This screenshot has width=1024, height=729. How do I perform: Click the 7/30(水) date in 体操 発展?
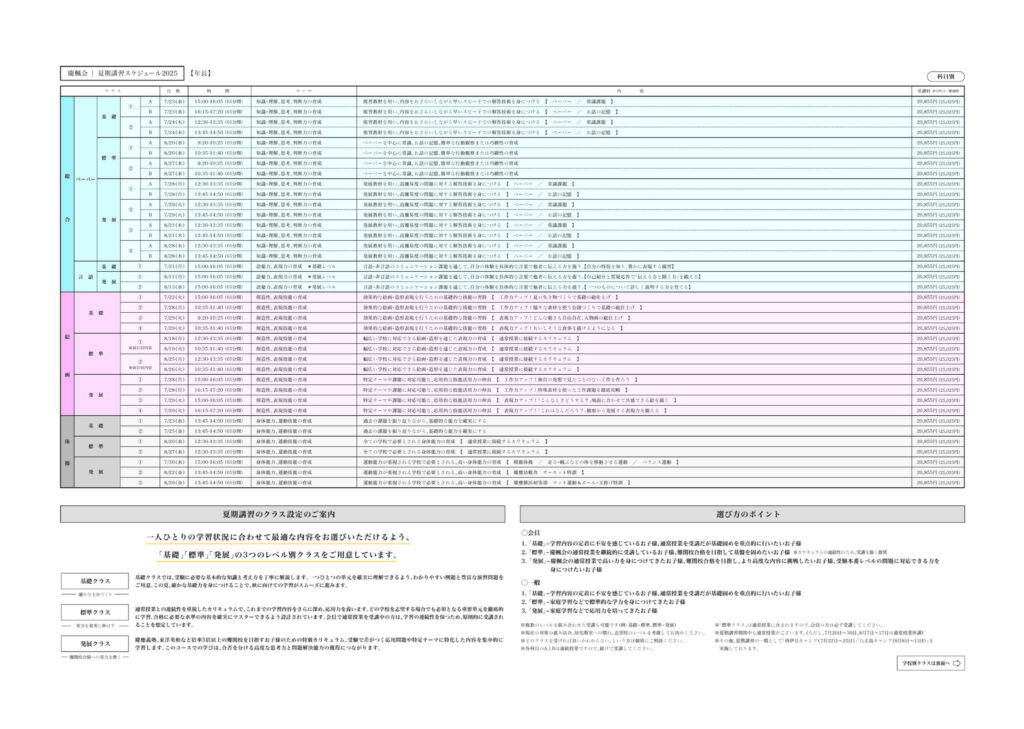coord(174,462)
